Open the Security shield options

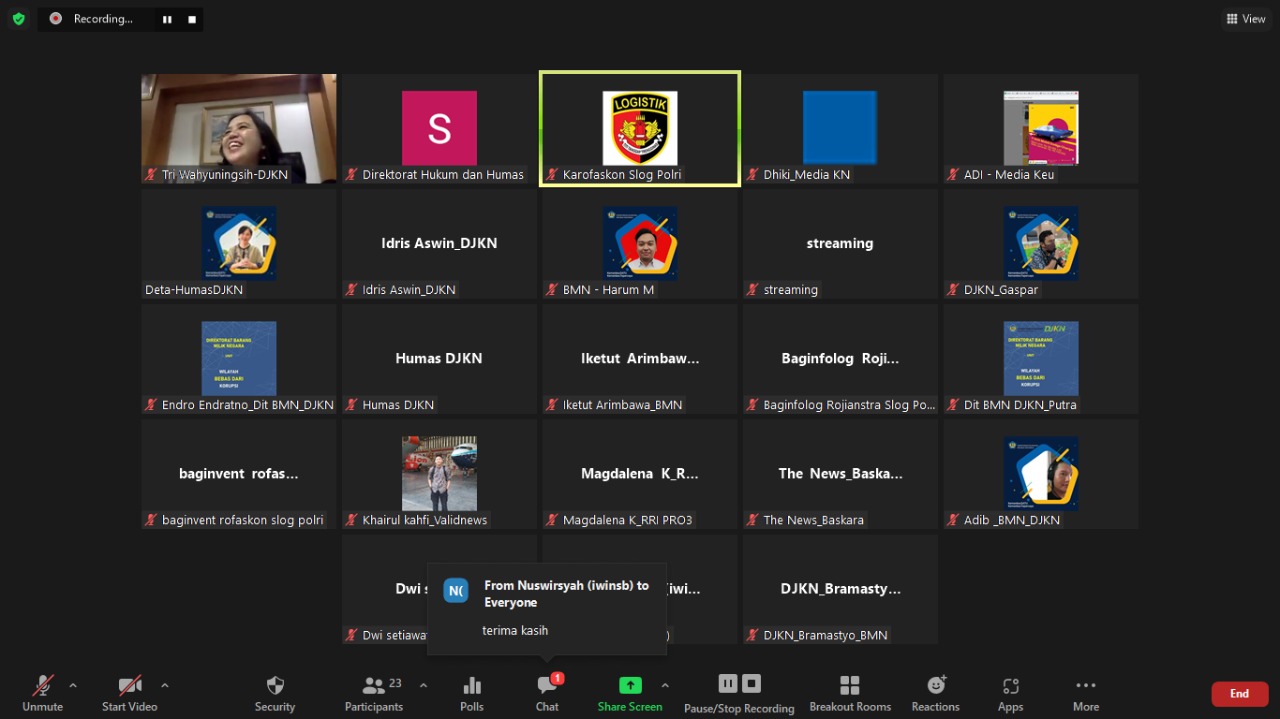click(x=275, y=692)
